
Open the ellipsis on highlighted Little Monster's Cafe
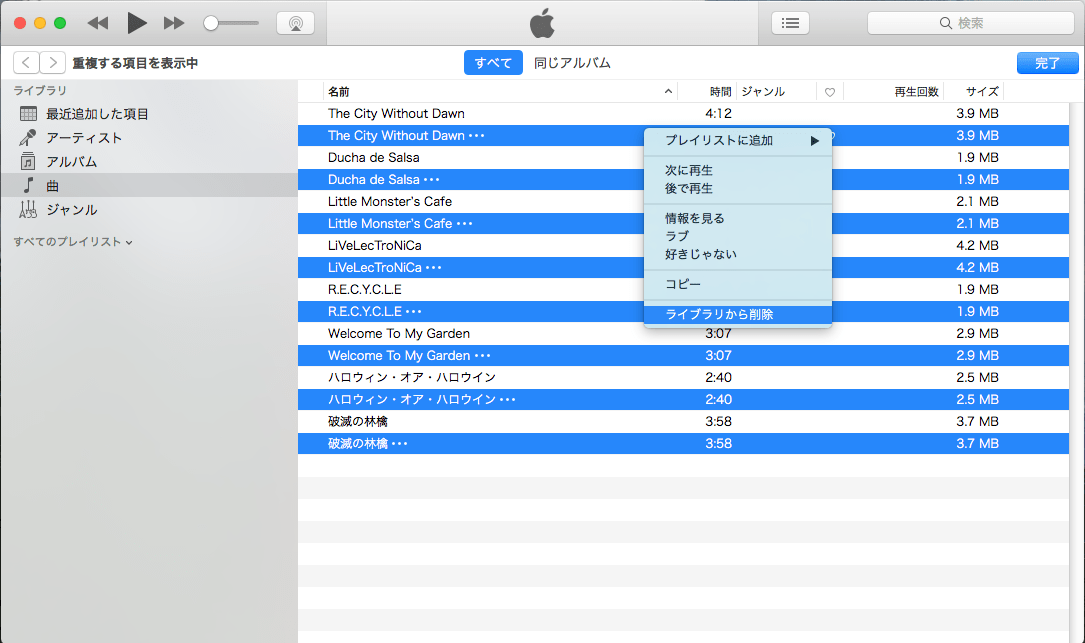point(464,224)
